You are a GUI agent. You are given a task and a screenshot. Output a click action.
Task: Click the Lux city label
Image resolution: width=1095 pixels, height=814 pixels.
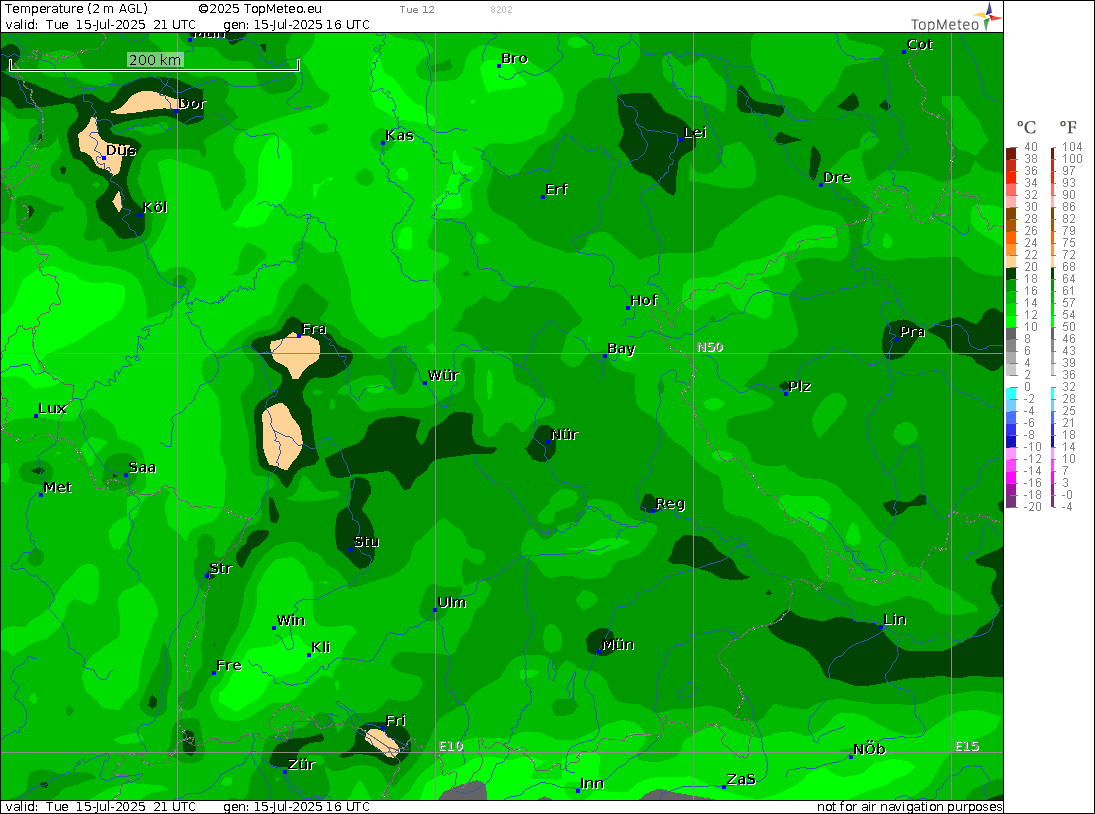(52, 408)
